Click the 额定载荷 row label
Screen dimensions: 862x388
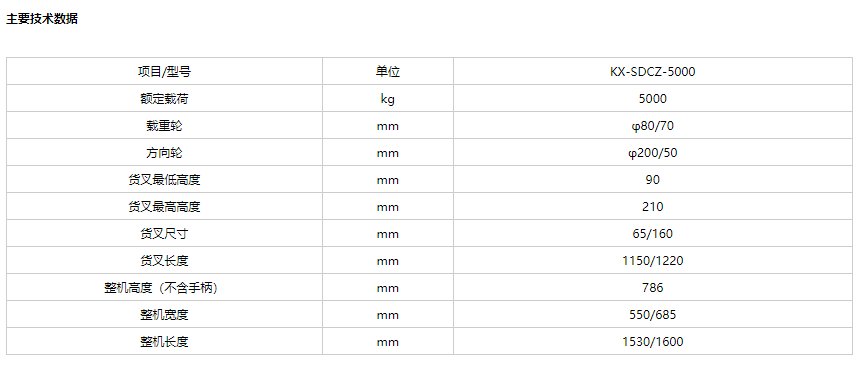164,98
